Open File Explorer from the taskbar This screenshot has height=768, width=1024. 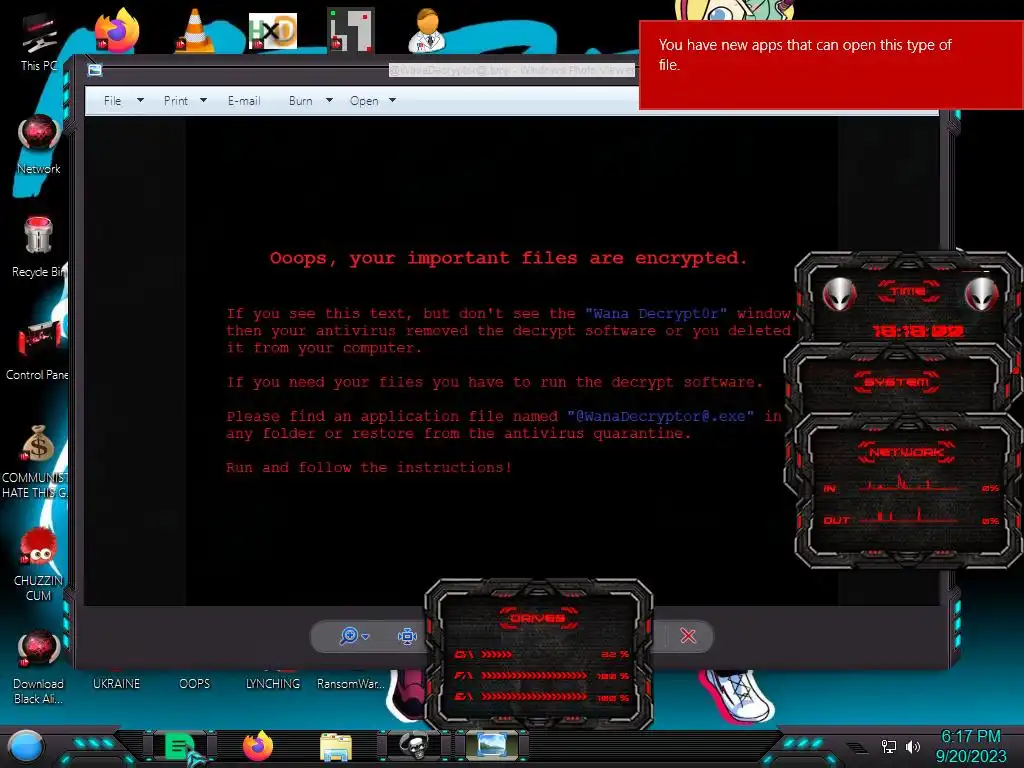(336, 746)
